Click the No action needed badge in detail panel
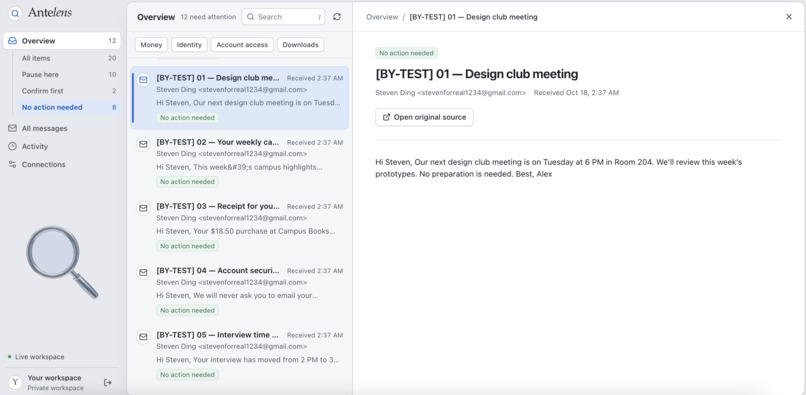Screen dimensions: 806x395 [x=406, y=53]
